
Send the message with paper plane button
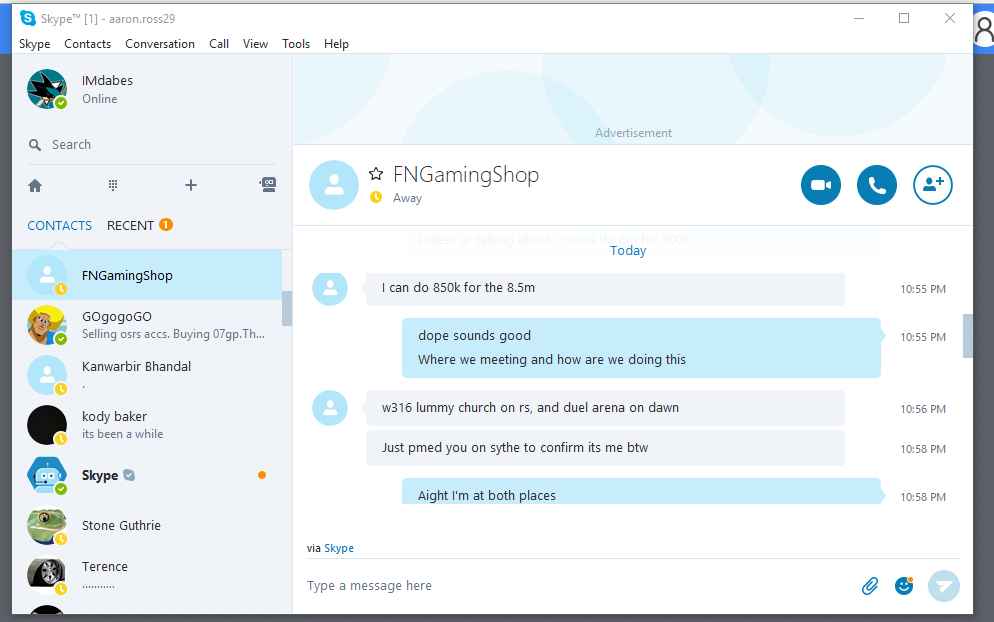(944, 586)
